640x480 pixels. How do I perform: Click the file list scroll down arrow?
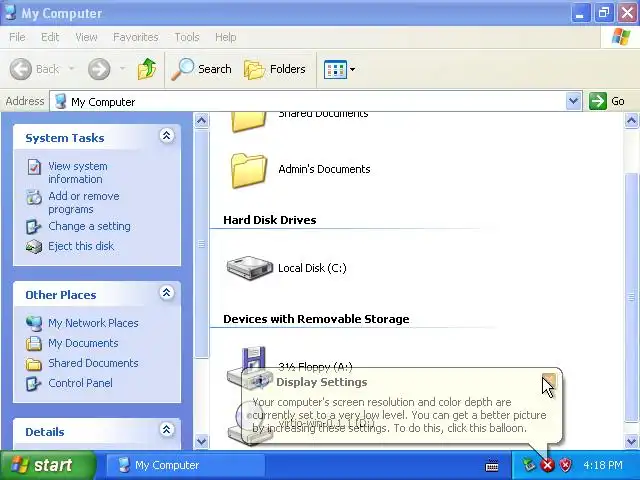(x=631, y=441)
